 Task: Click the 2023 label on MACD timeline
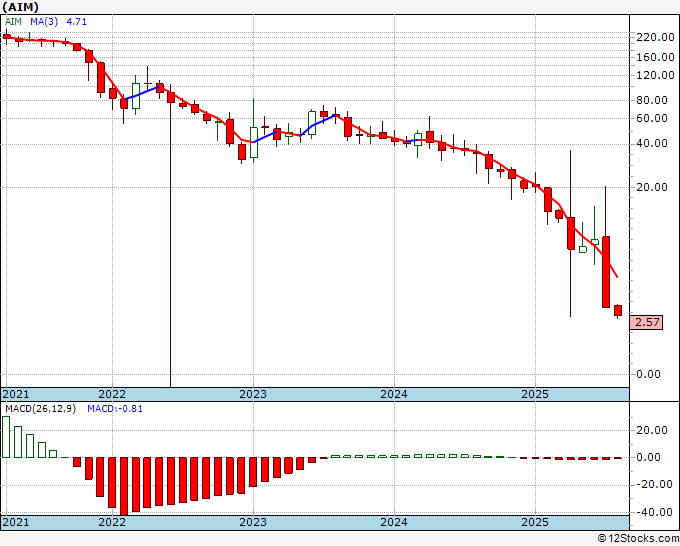pos(253,522)
